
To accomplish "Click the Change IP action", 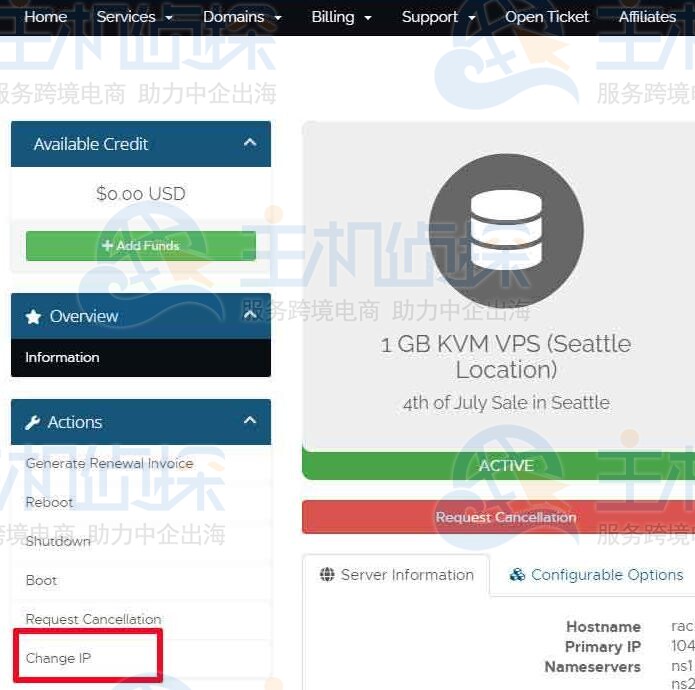I will point(59,658).
